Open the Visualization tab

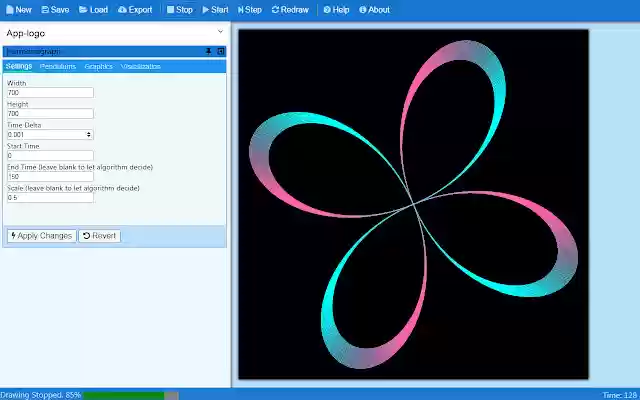click(x=141, y=66)
